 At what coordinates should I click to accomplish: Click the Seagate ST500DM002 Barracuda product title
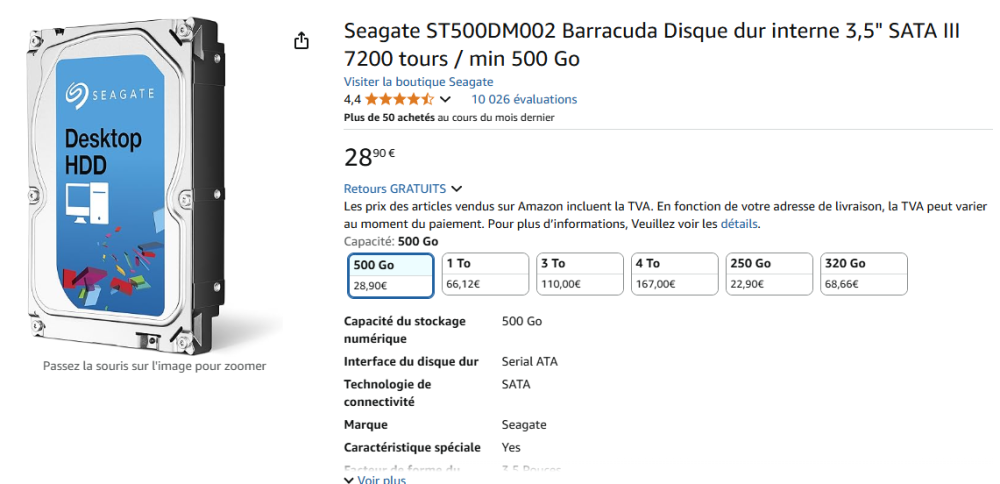651,45
